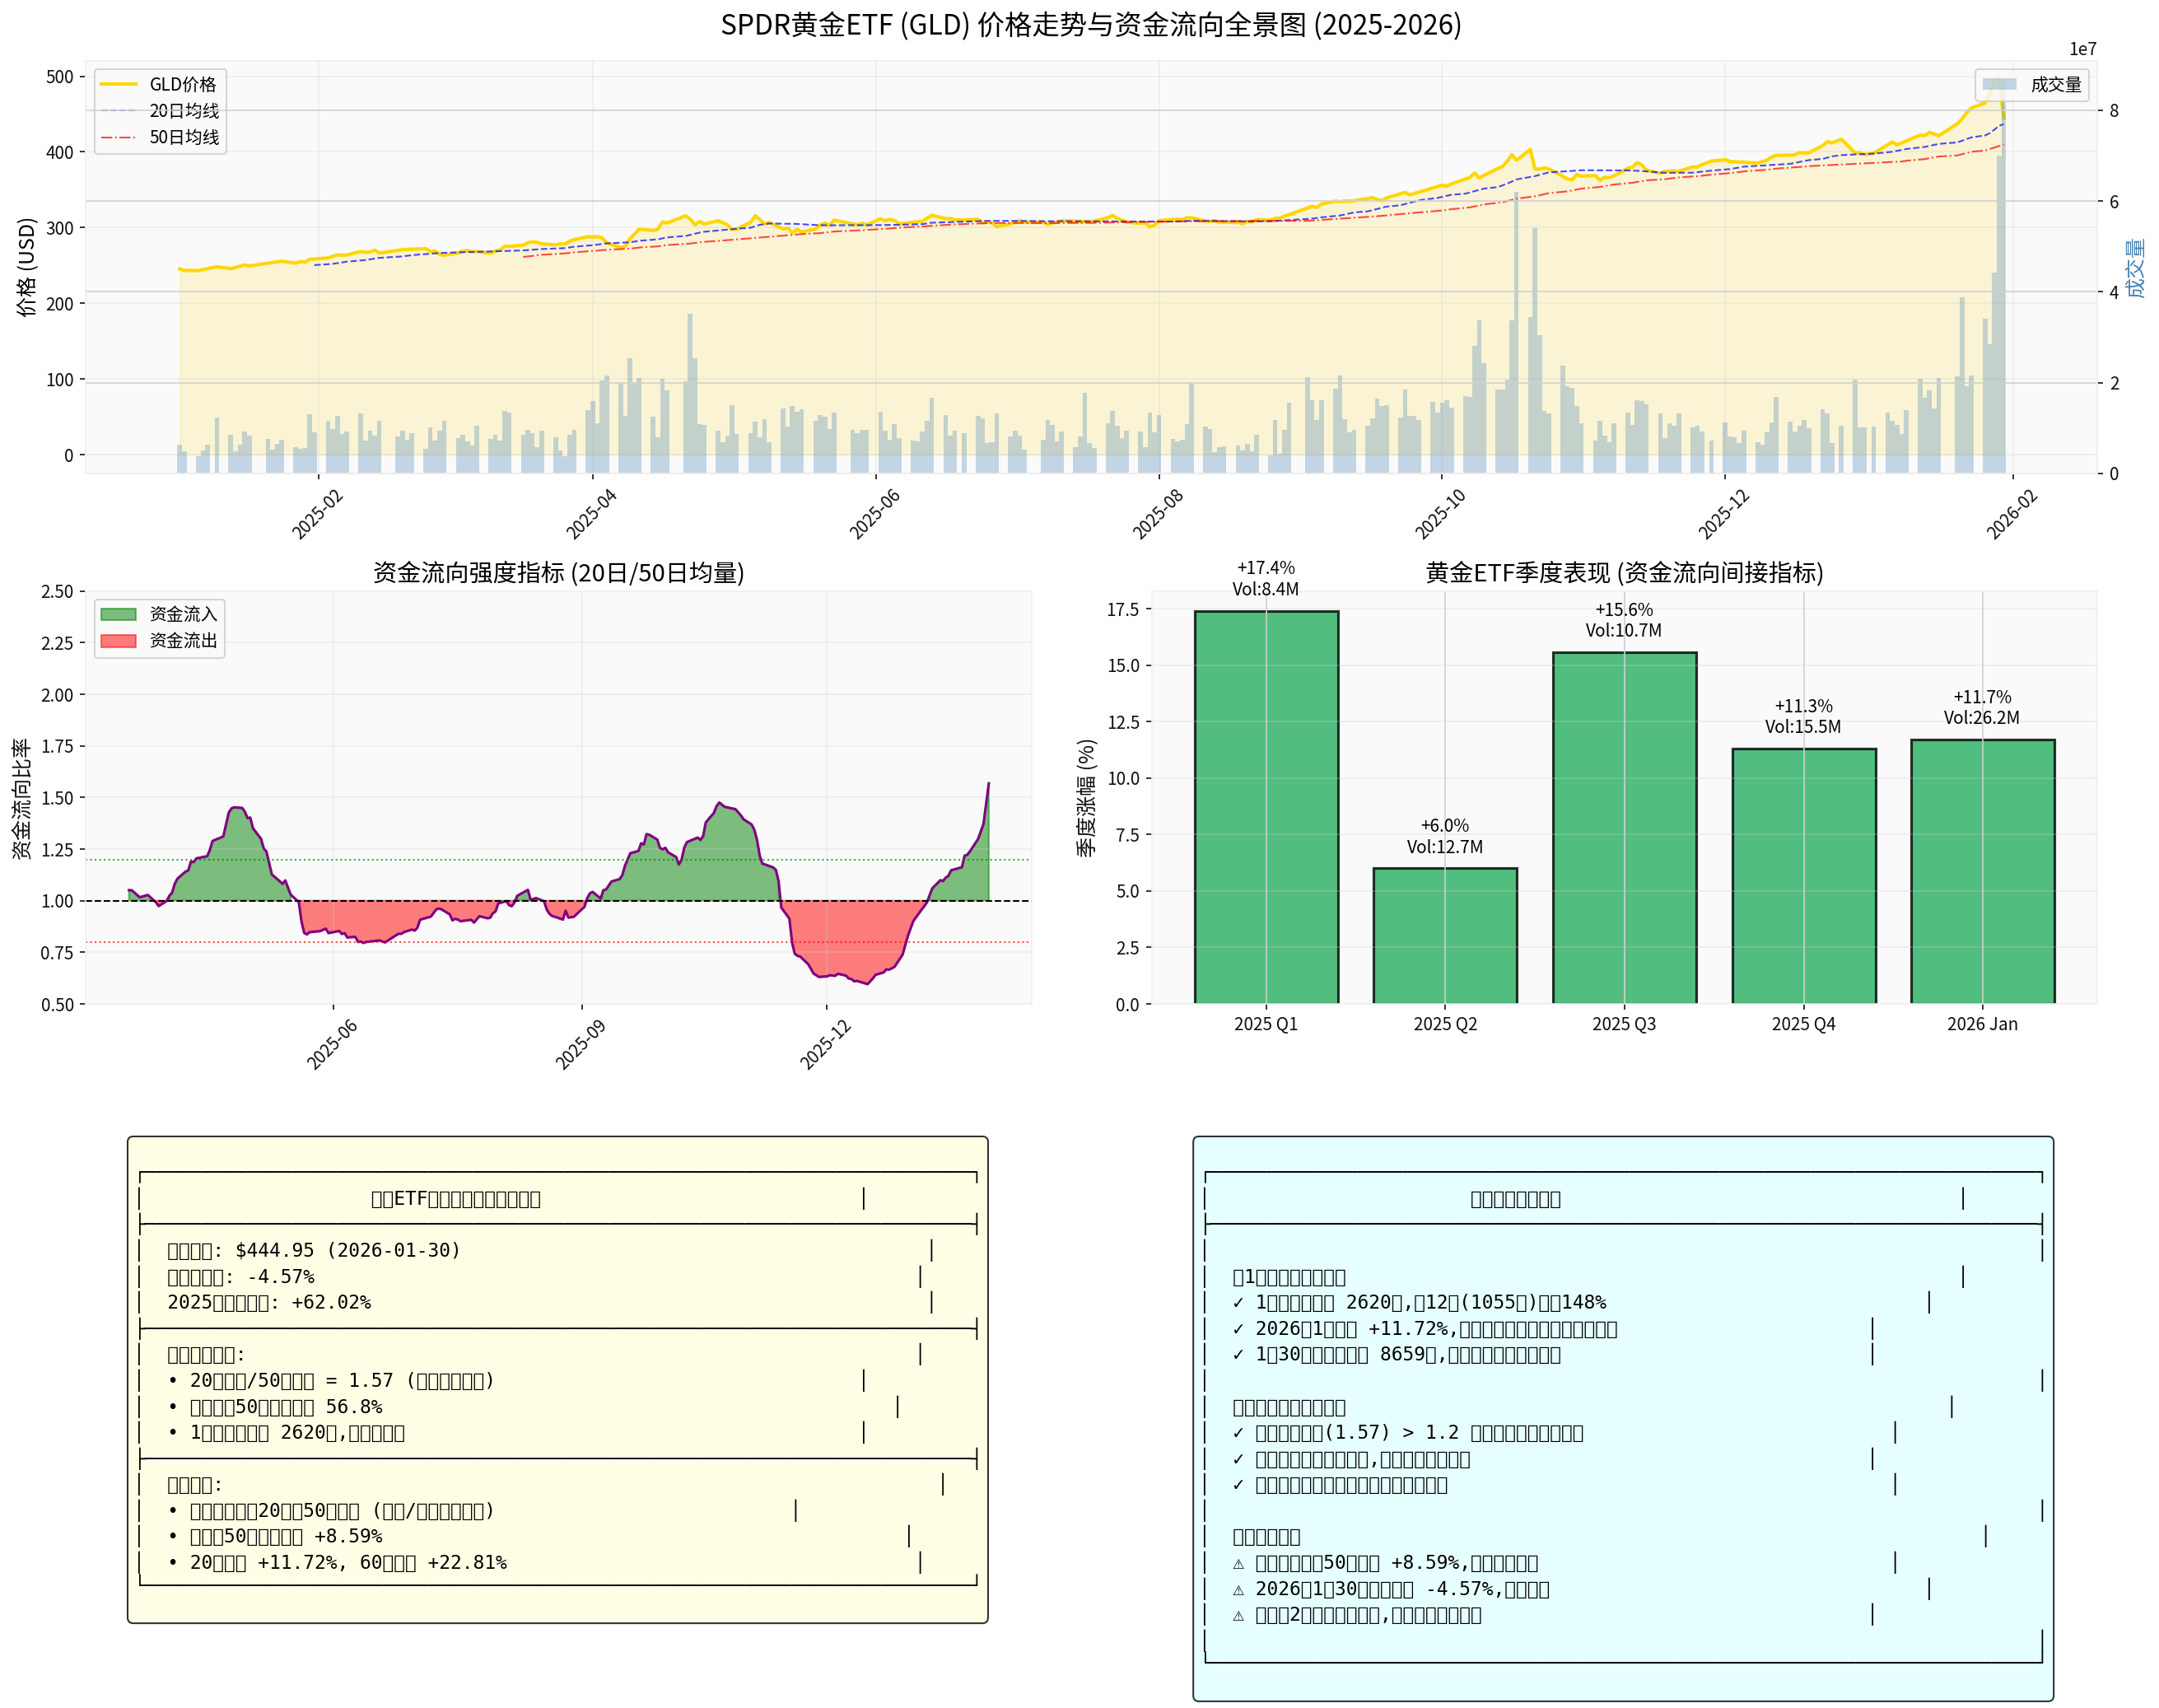
Task: Click the 2025-10 tick label on price chart
Action: (1439, 514)
